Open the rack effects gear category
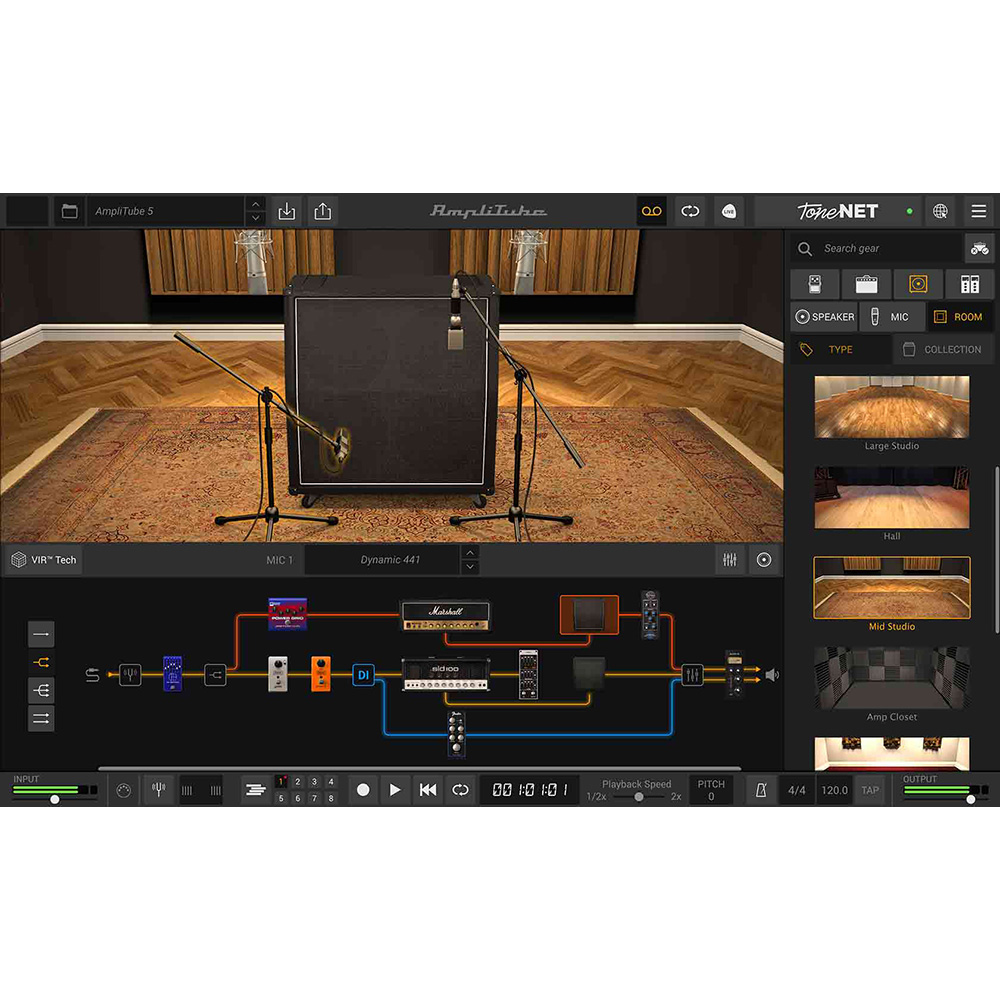The image size is (1000, 1000). pyautogui.click(x=970, y=284)
